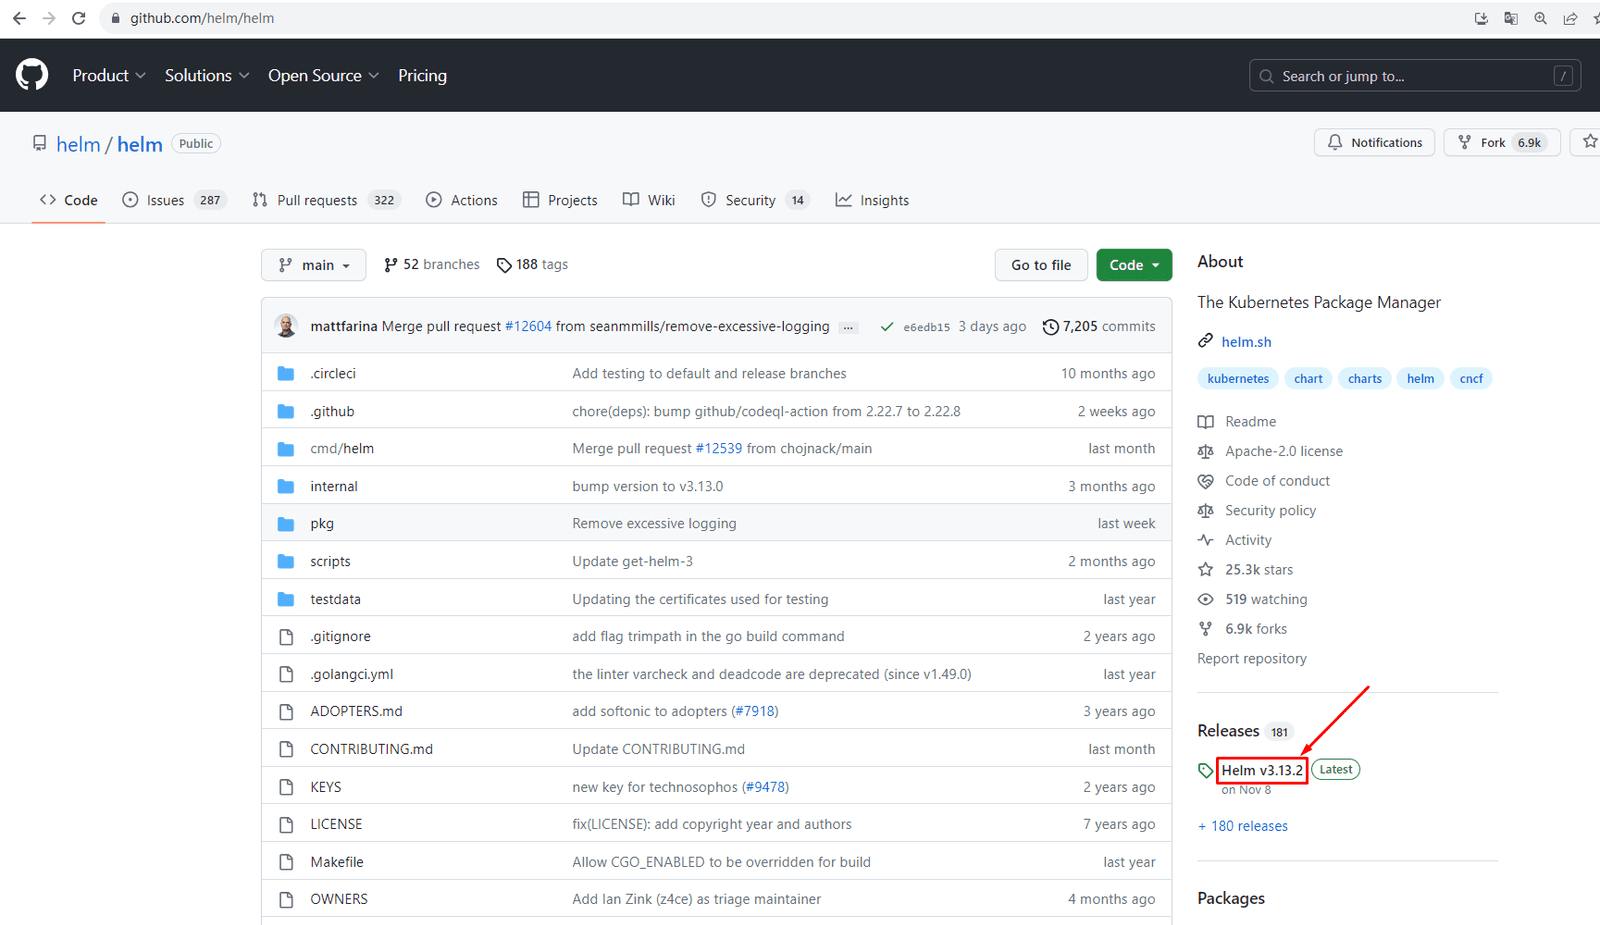Click the LICENSE file icon
The width and height of the screenshot is (1600, 925).
(x=286, y=825)
